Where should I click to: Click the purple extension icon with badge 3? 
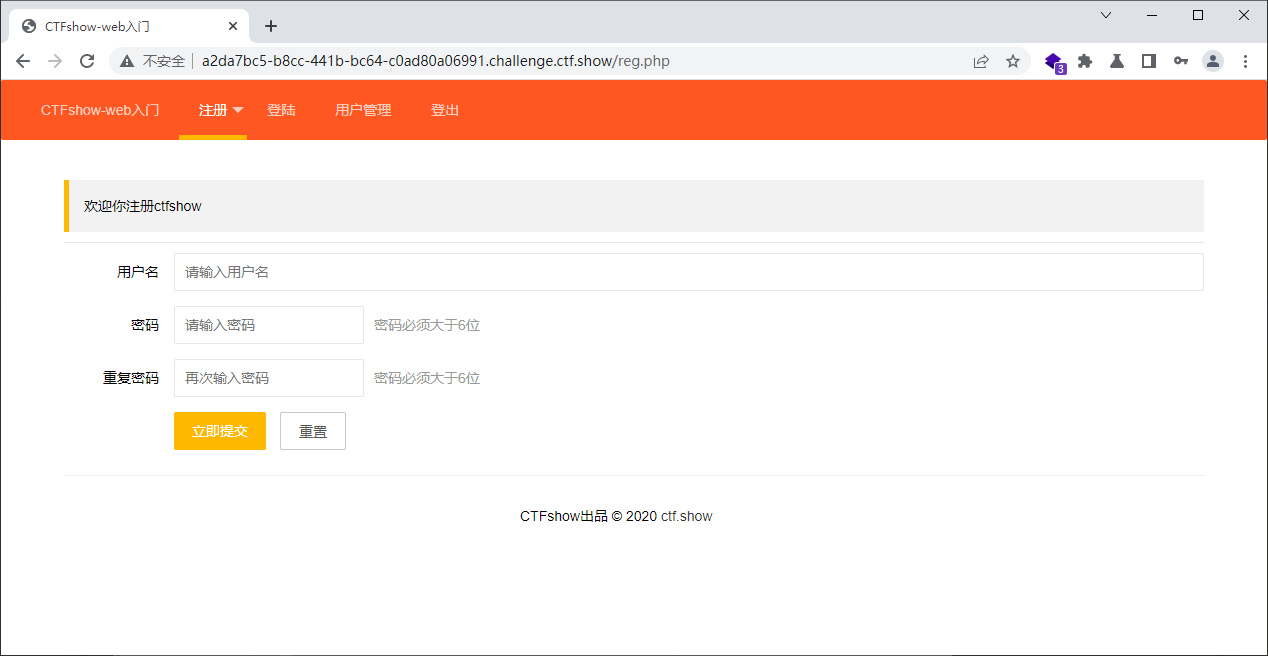[x=1054, y=61]
